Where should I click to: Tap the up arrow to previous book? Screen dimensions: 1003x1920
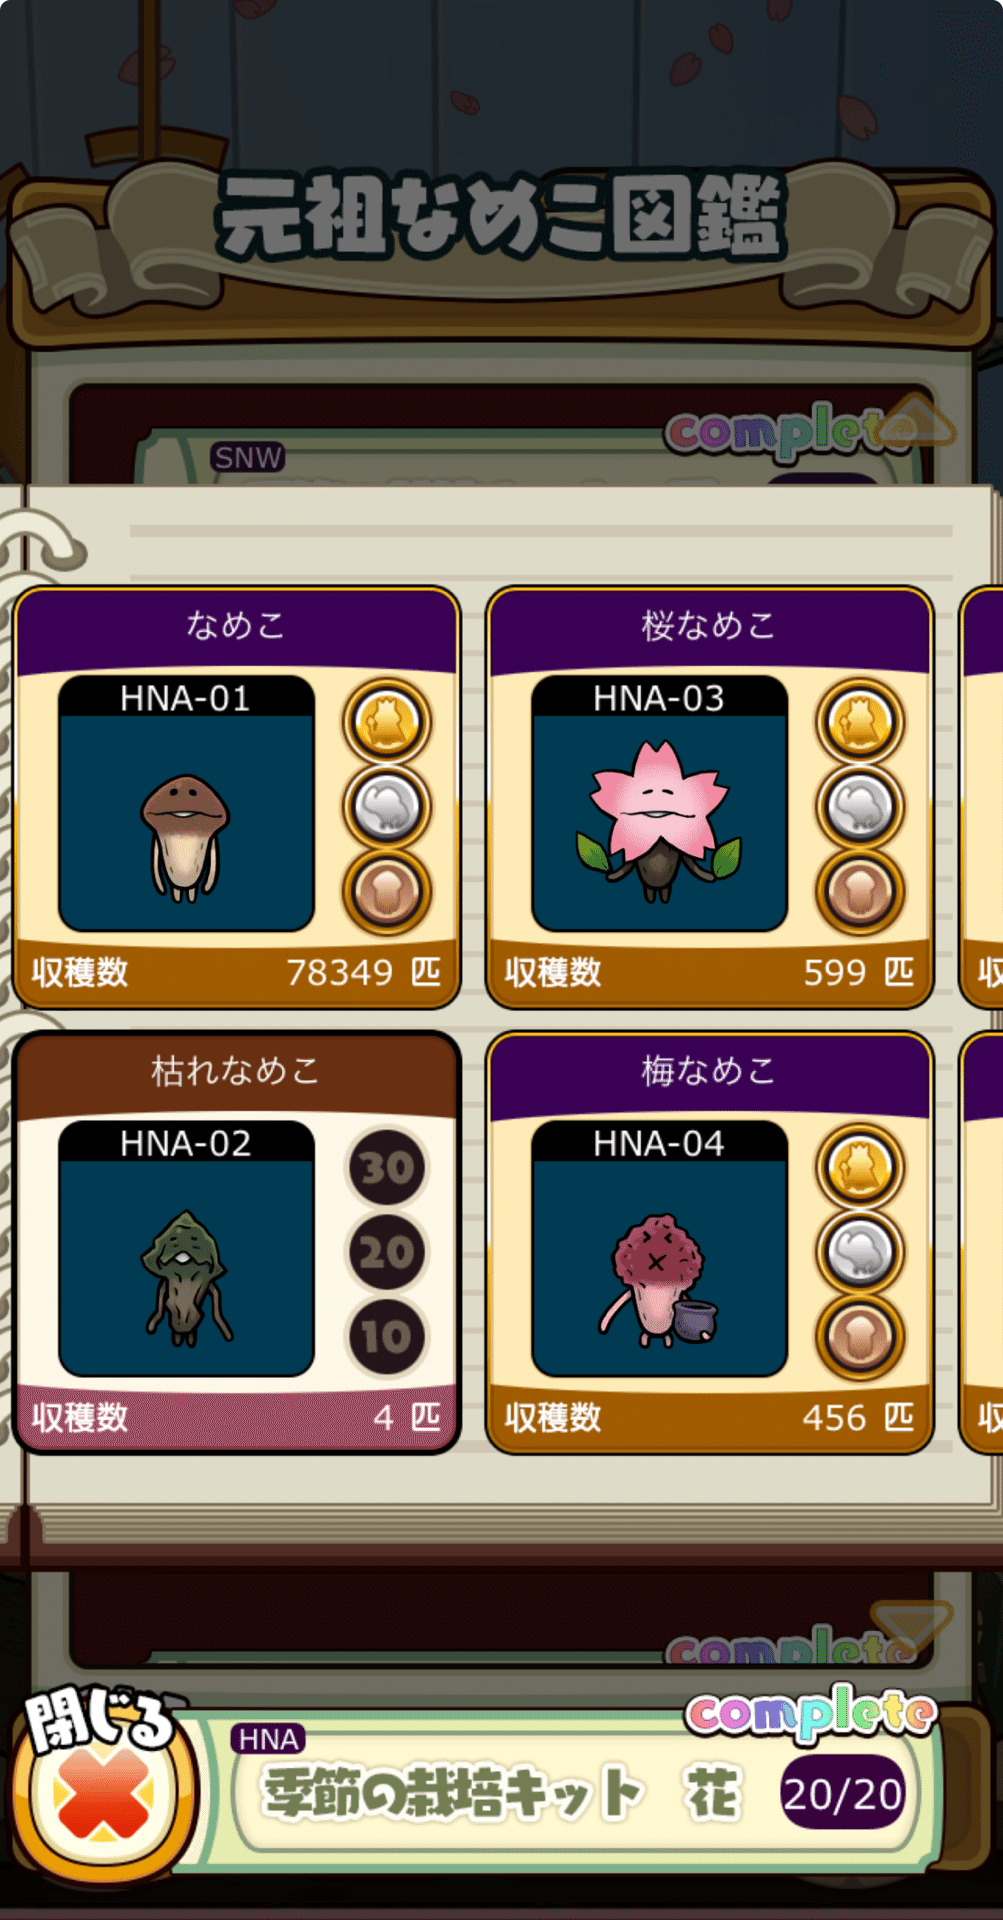pos(914,421)
